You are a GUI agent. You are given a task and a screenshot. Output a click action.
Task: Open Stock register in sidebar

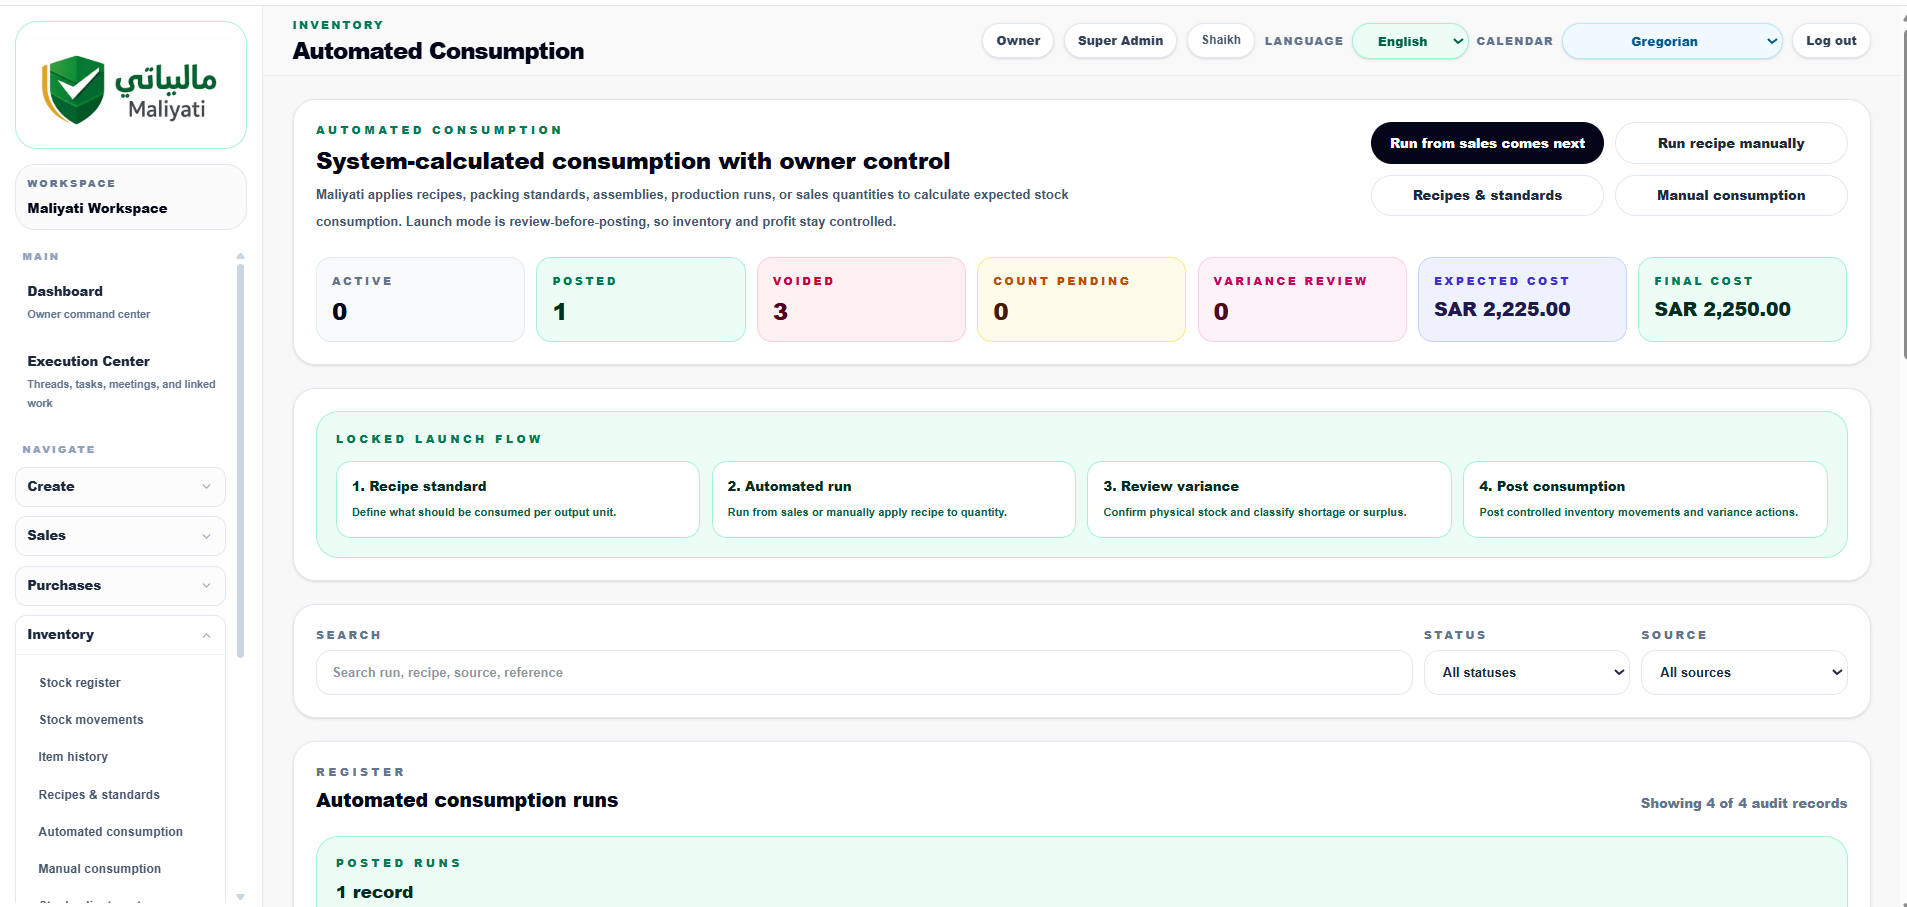coord(80,683)
